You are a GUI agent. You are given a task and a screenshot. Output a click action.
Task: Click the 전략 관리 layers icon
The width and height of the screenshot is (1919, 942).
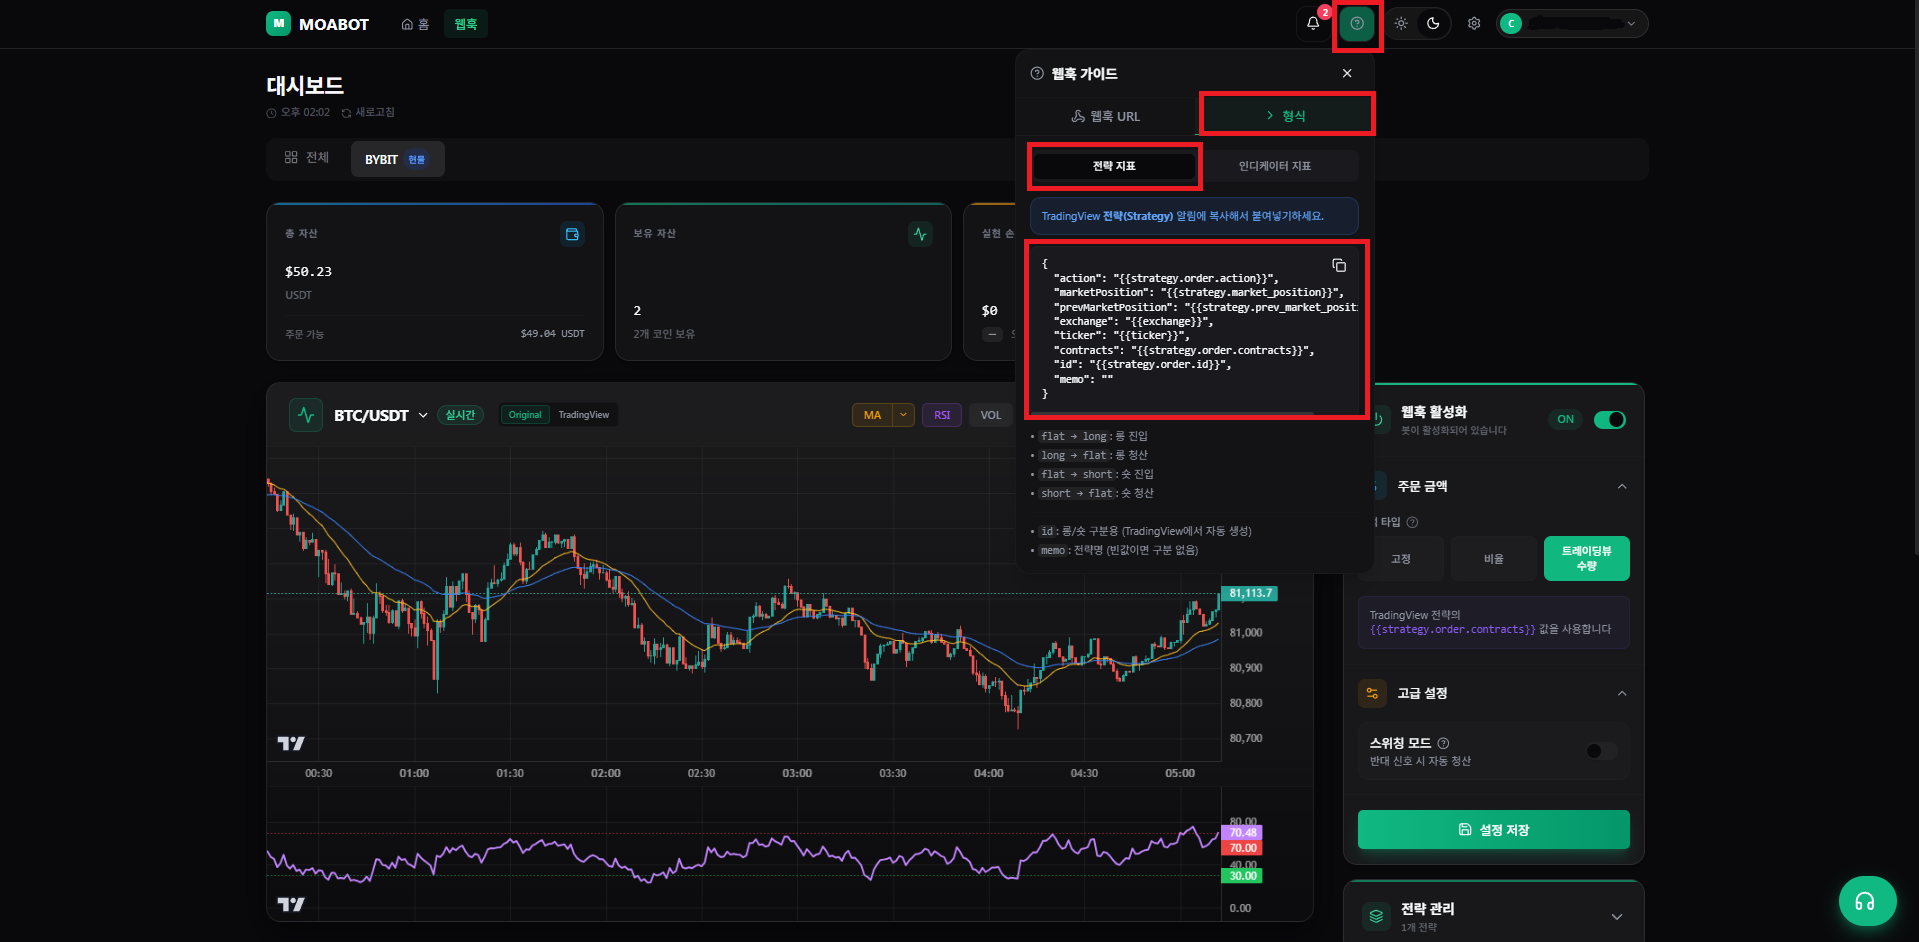click(1377, 916)
